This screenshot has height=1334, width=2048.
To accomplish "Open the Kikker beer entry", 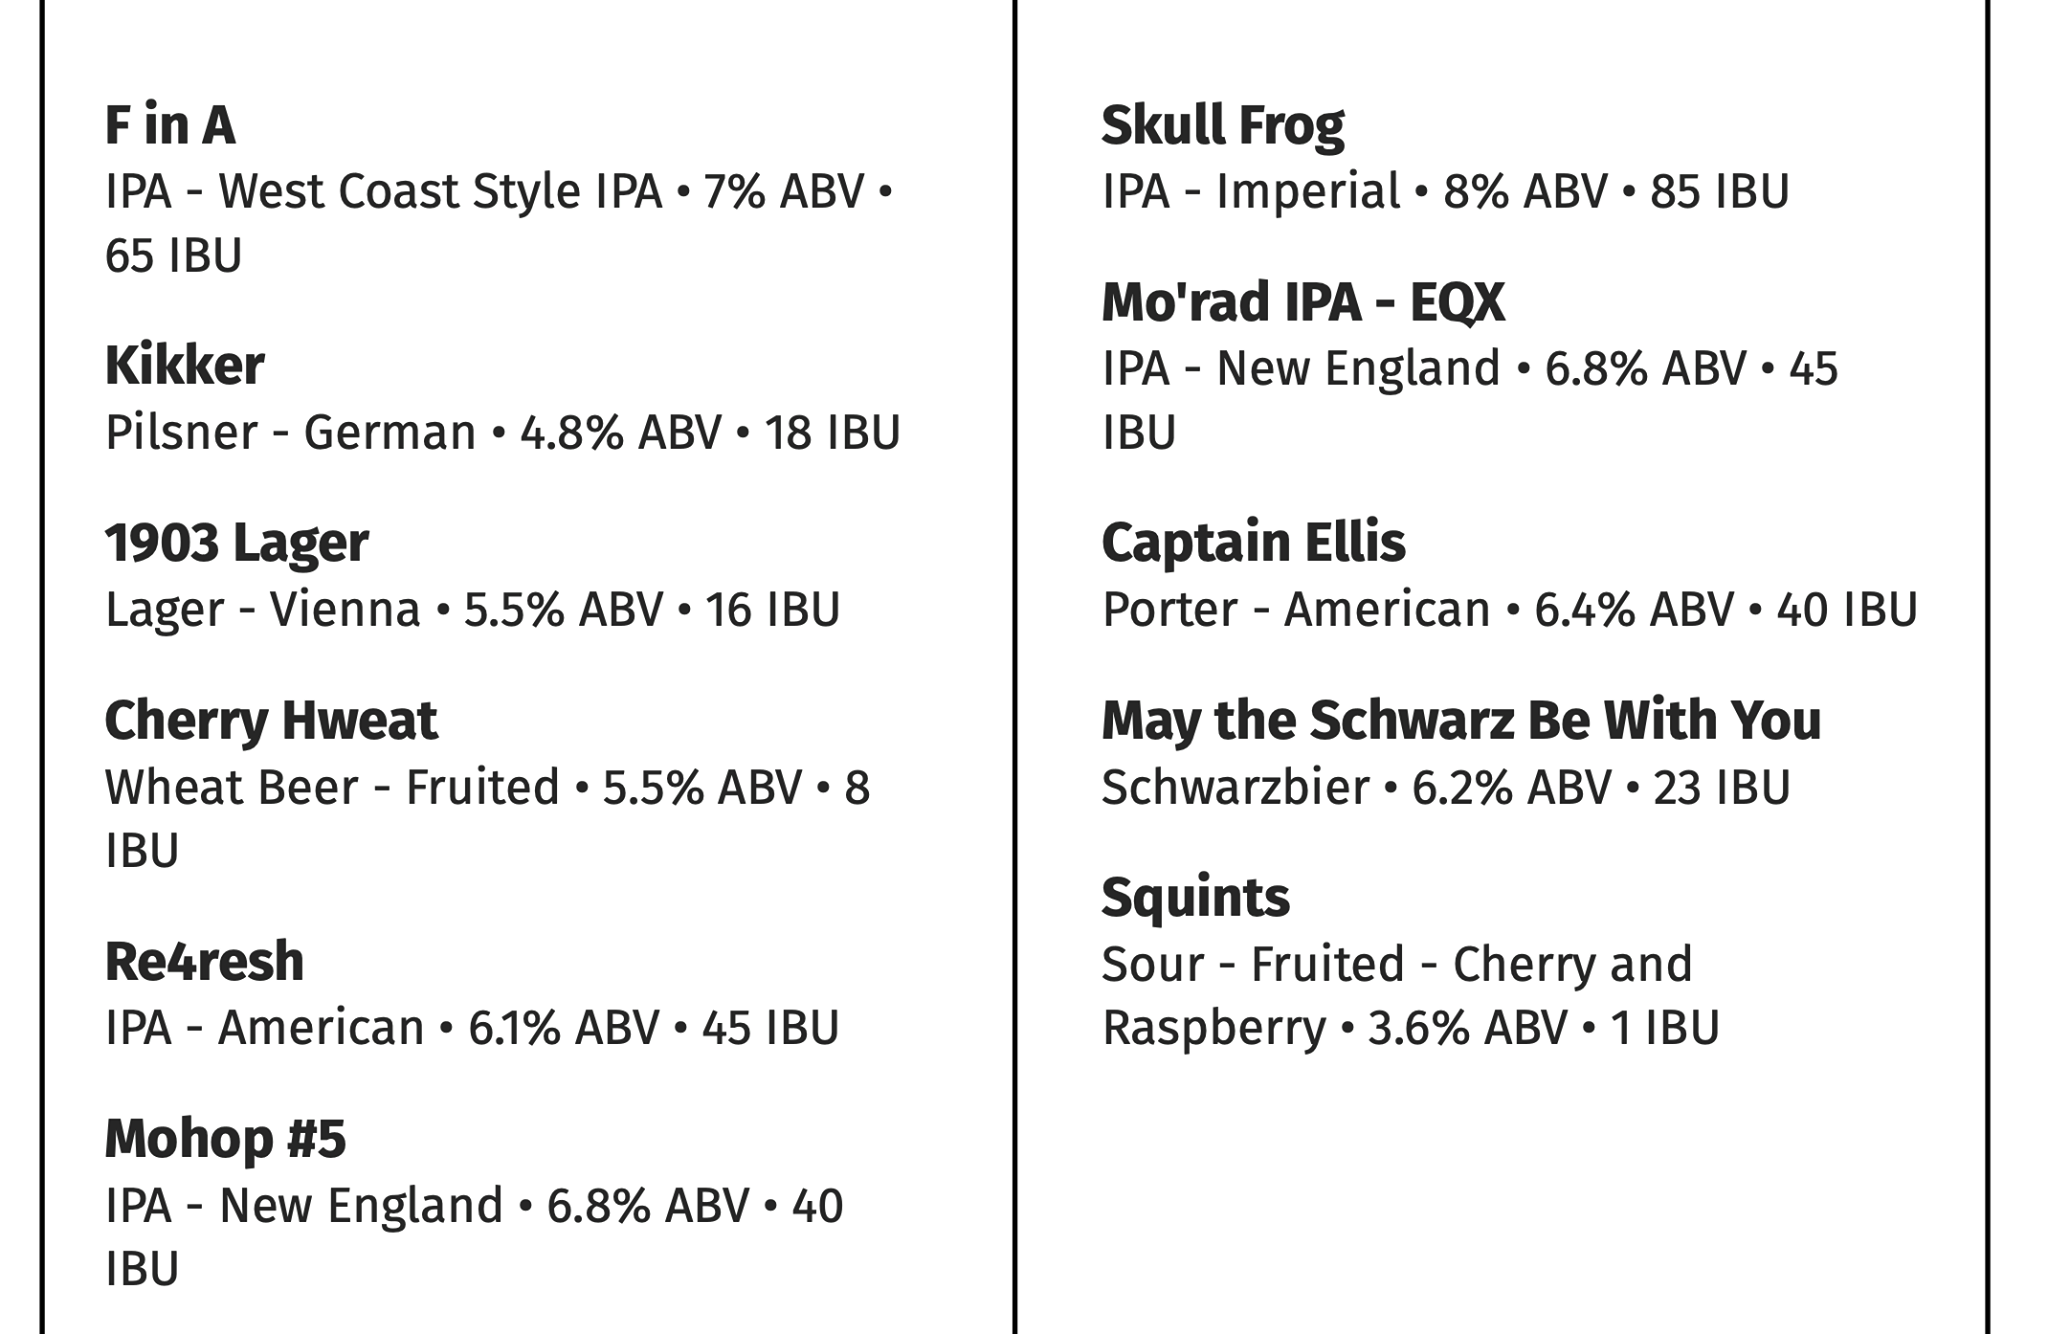I will coord(185,365).
